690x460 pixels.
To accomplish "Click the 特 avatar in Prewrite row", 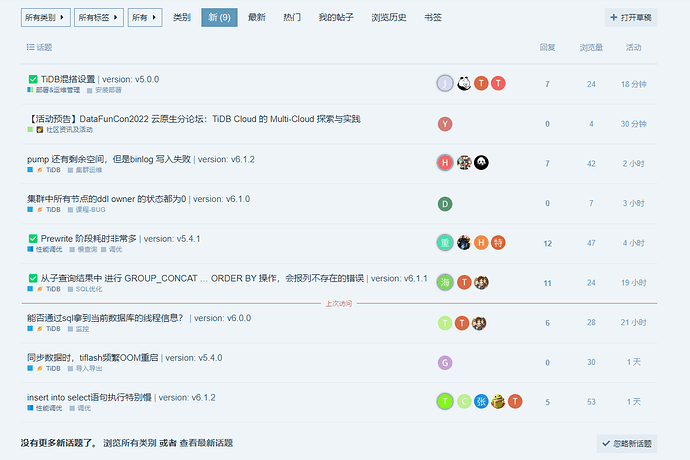I will (x=498, y=243).
